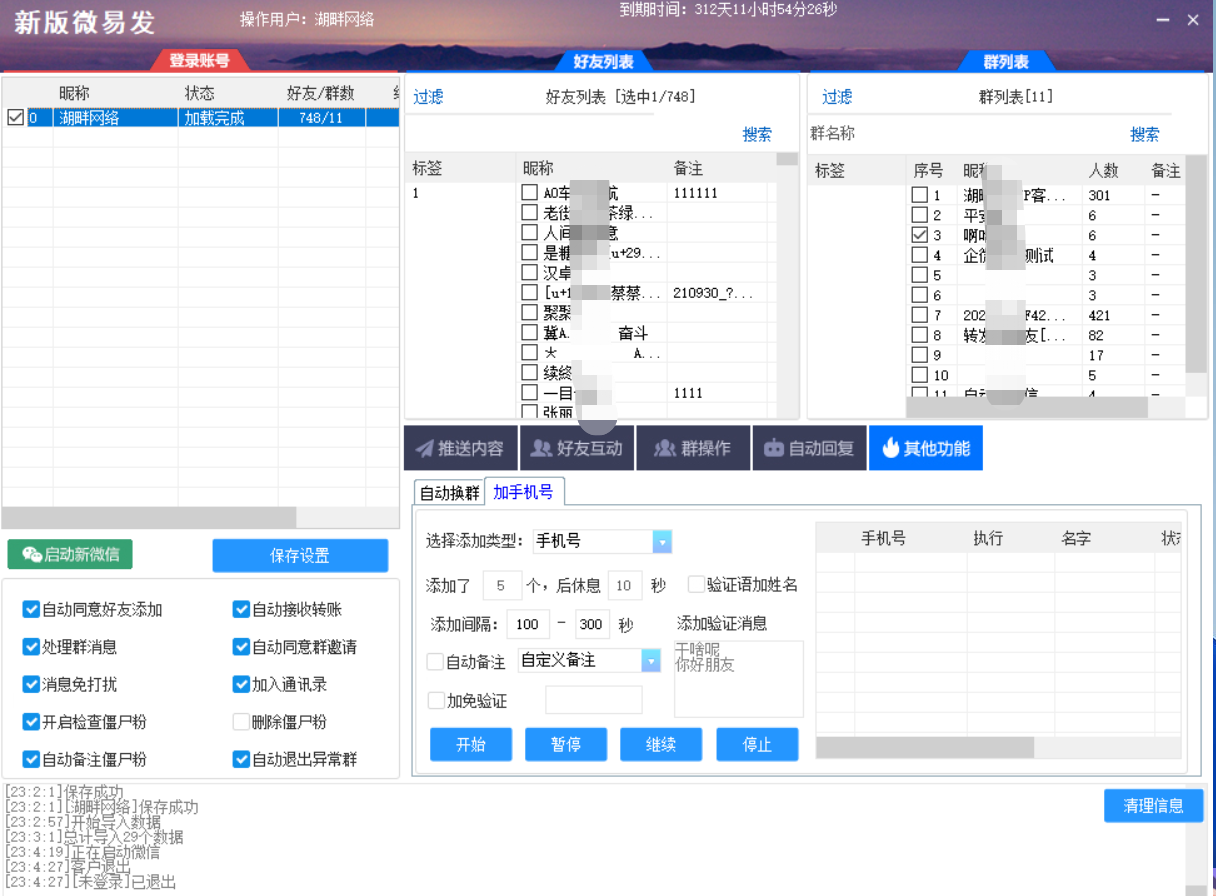Enable 验证语加姓名 checkbox
Screen dimensions: 1216x896
pos(697,584)
